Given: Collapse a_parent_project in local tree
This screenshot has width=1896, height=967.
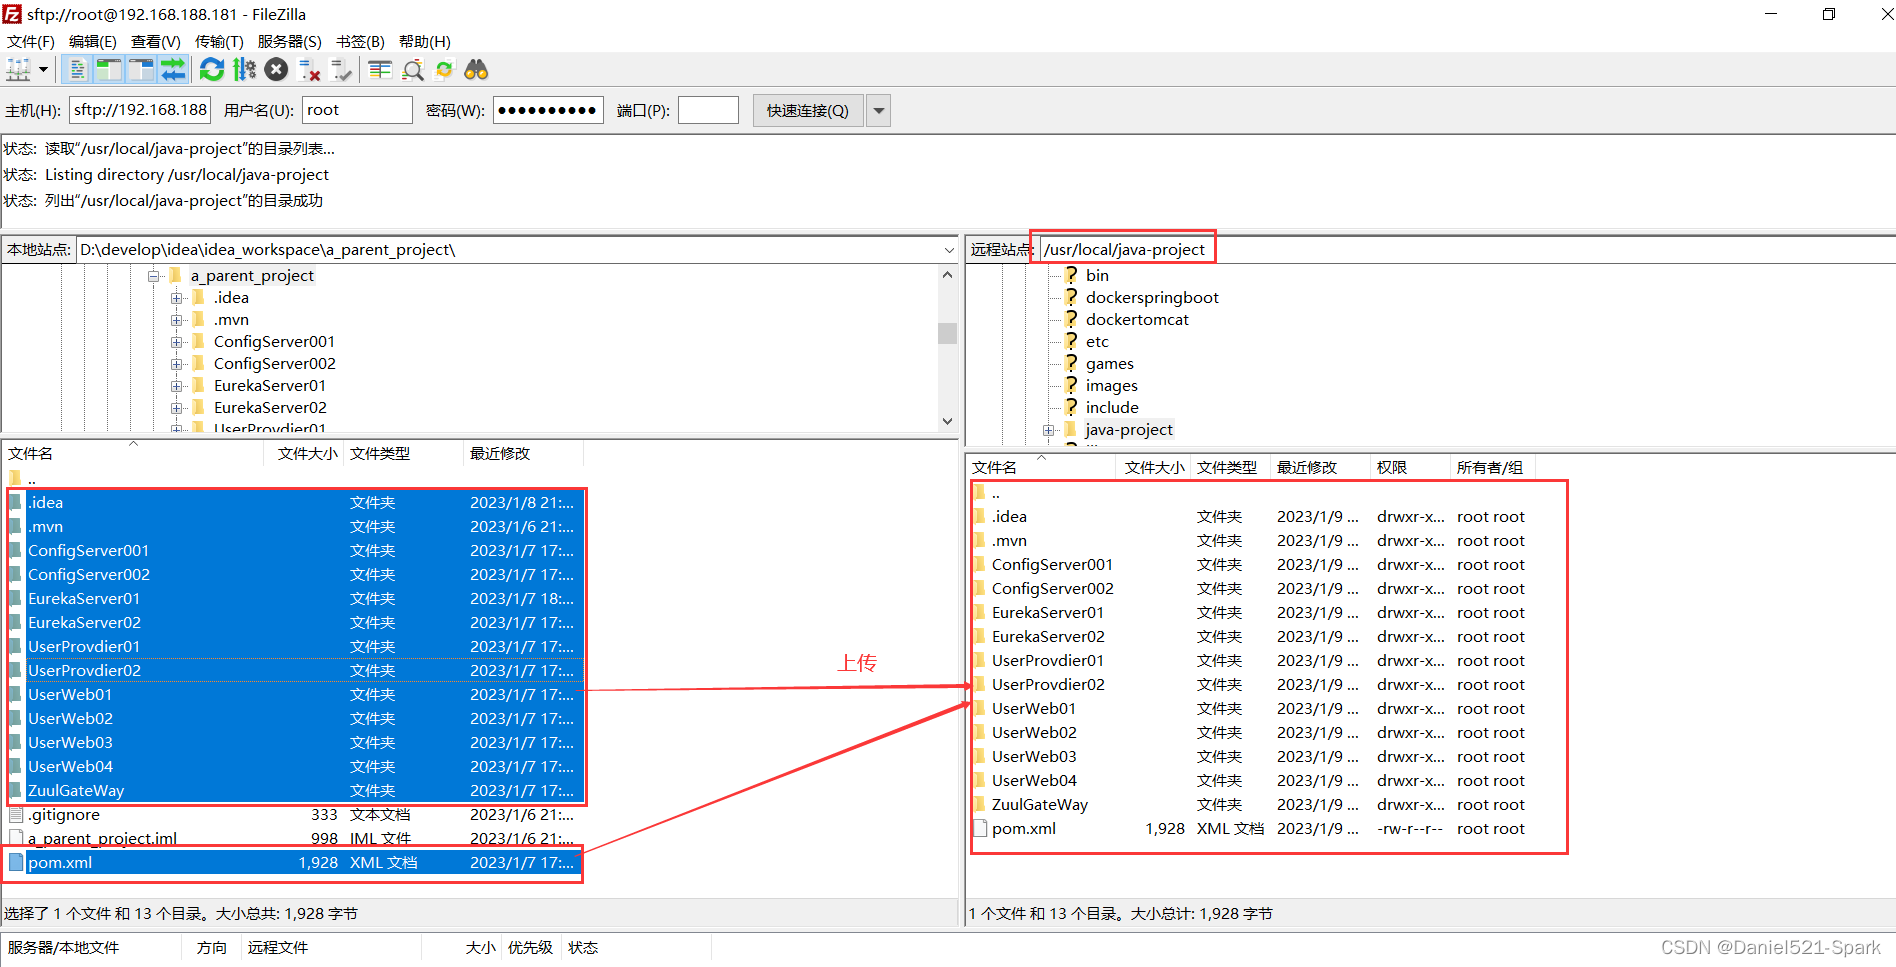Looking at the screenshot, I should [154, 276].
